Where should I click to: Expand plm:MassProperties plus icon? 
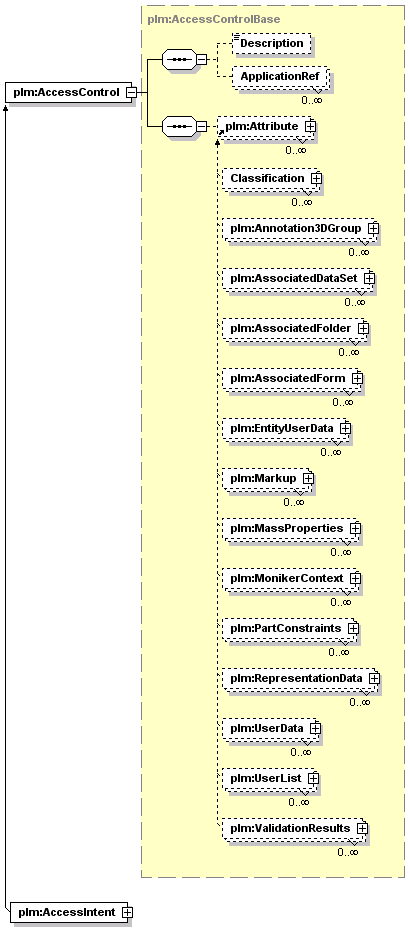[x=355, y=527]
